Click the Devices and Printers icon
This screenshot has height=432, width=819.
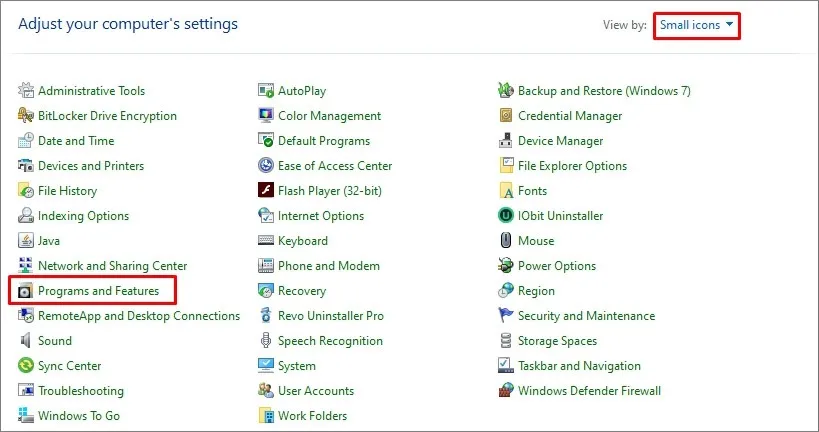click(26, 166)
